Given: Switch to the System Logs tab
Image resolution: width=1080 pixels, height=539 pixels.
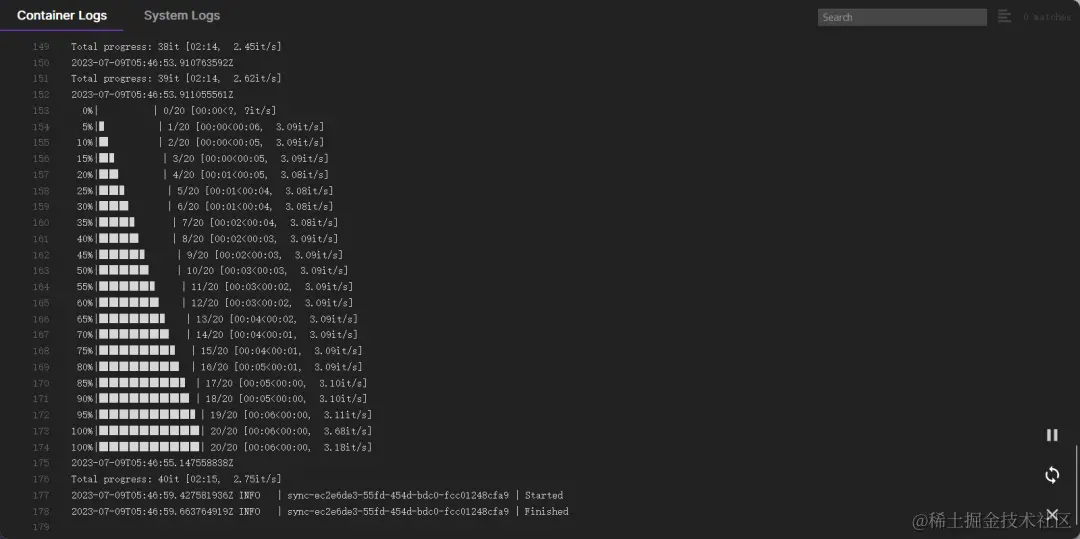Looking at the screenshot, I should point(182,15).
